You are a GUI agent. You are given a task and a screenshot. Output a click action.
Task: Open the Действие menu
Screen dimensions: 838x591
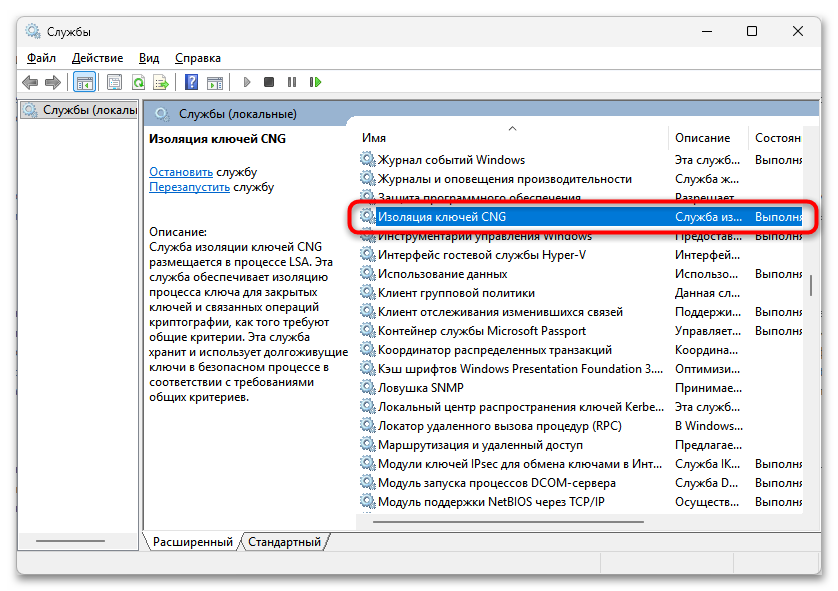click(97, 58)
